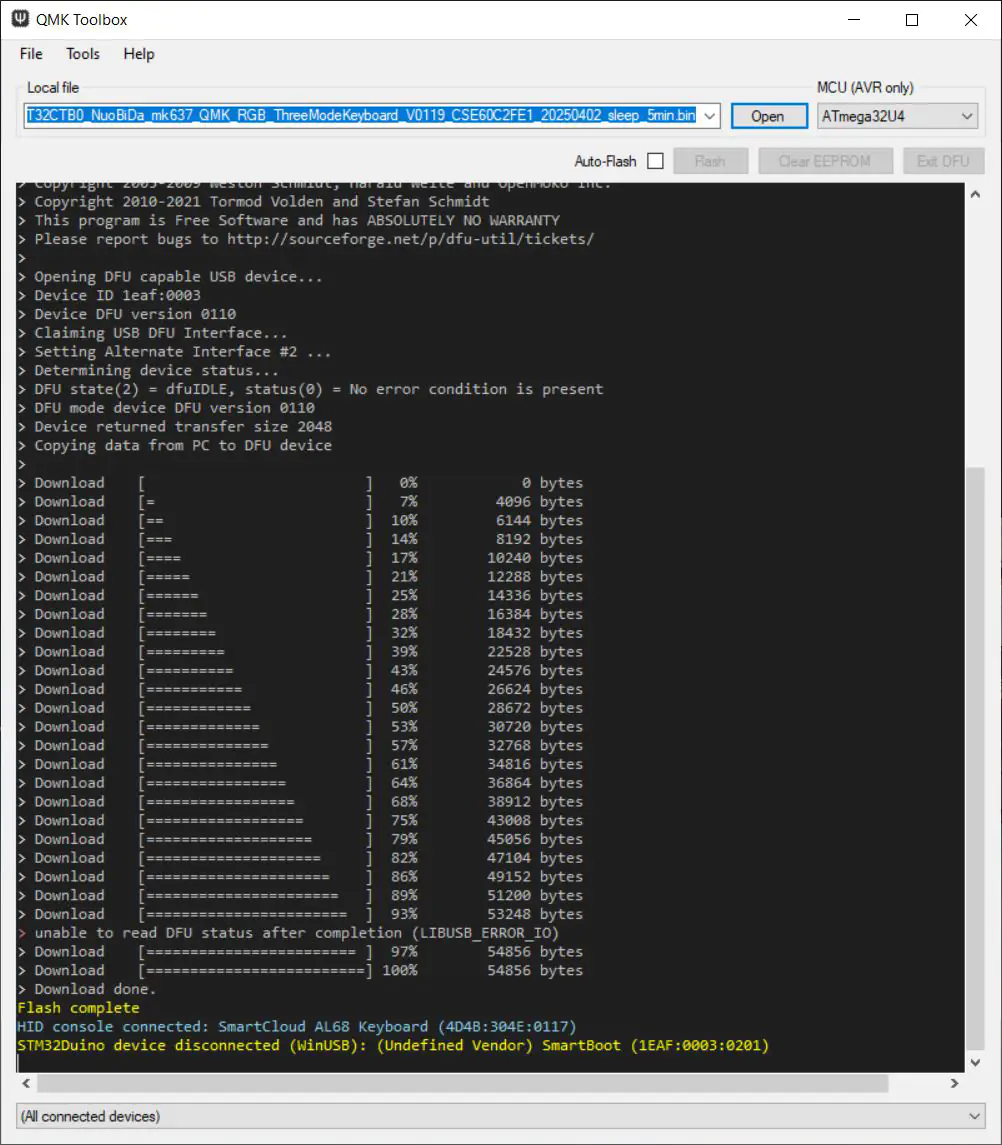The width and height of the screenshot is (1002, 1145).
Task: Click the 100% download progress line
Action: pyautogui.click(x=300, y=970)
